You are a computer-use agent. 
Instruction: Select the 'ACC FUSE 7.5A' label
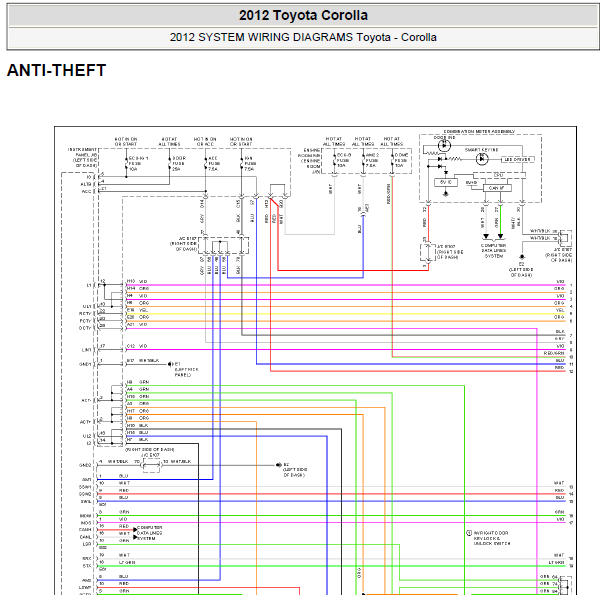(214, 163)
